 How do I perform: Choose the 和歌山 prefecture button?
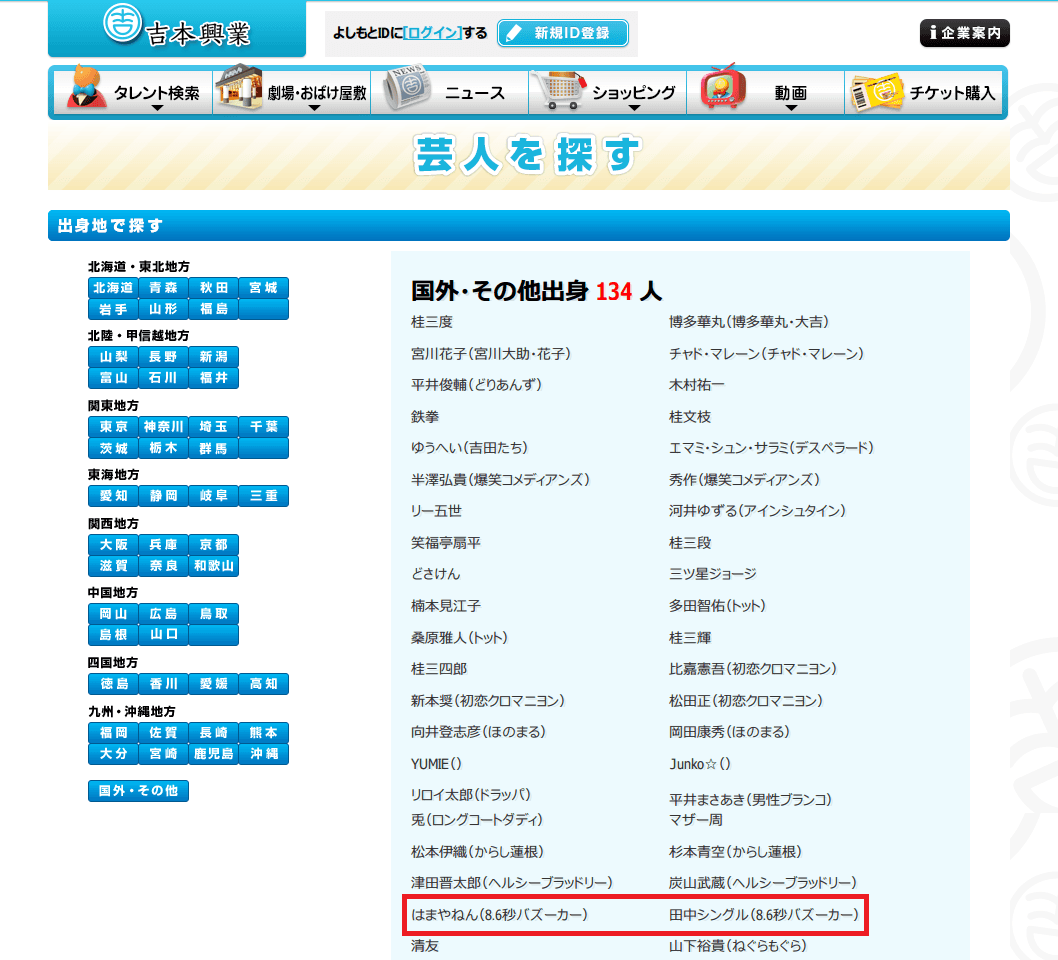214,566
